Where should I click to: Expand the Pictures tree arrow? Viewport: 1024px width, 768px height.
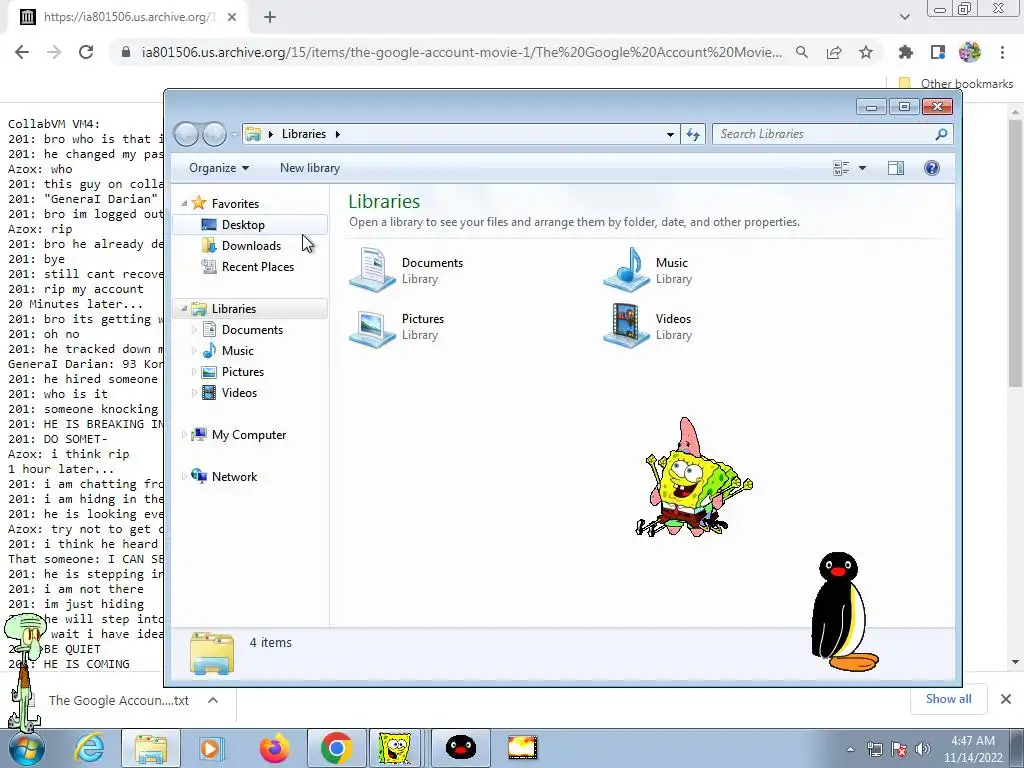coord(194,372)
